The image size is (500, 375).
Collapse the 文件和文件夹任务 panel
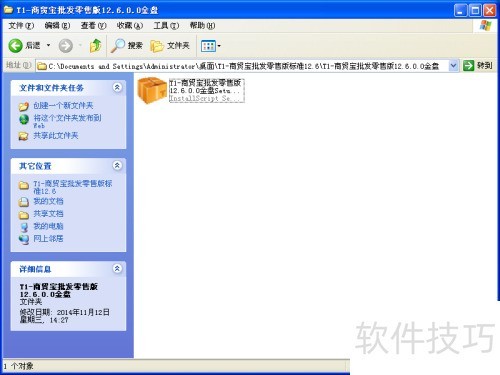[x=117, y=88]
